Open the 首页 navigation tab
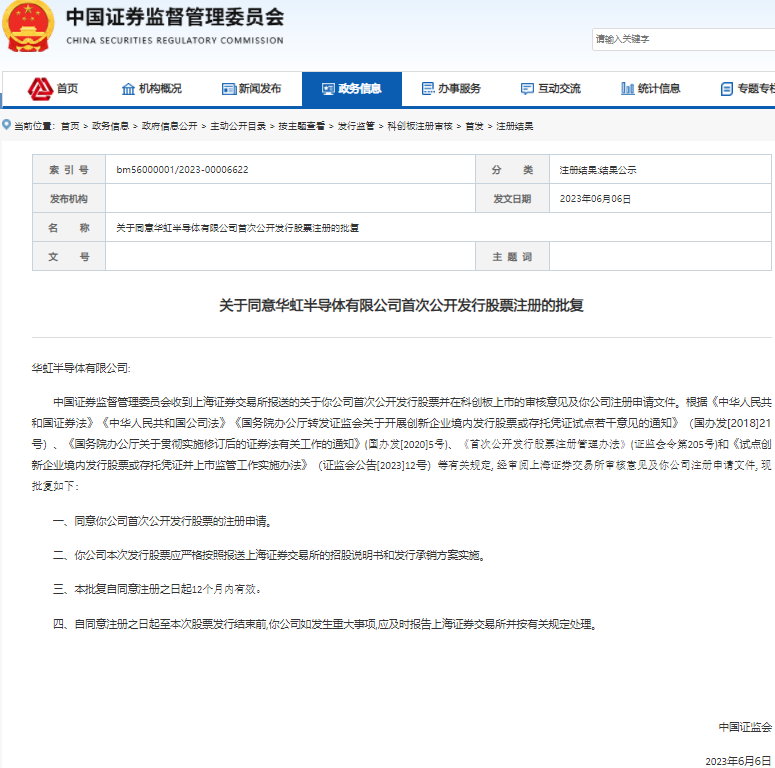This screenshot has height=768, width=775. (53, 89)
